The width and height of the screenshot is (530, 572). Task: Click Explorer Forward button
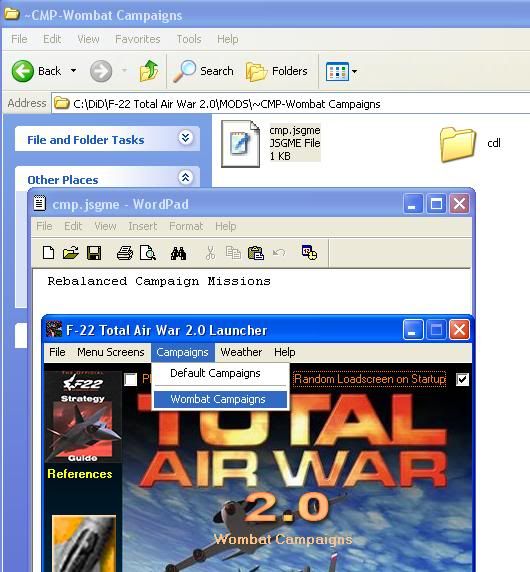101,71
